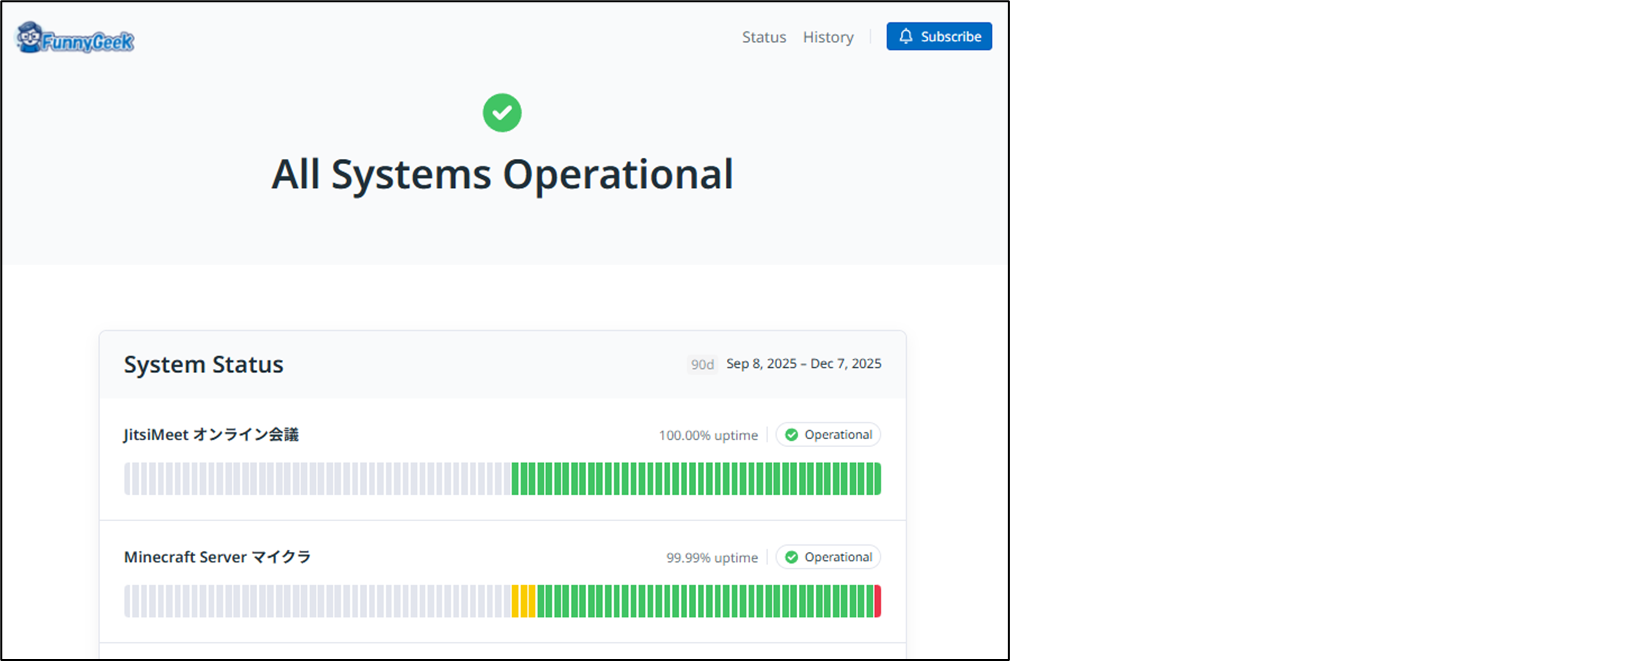This screenshot has width=1648, height=661.
Task: Click the large green checkmark icon
Action: pyautogui.click(x=502, y=113)
